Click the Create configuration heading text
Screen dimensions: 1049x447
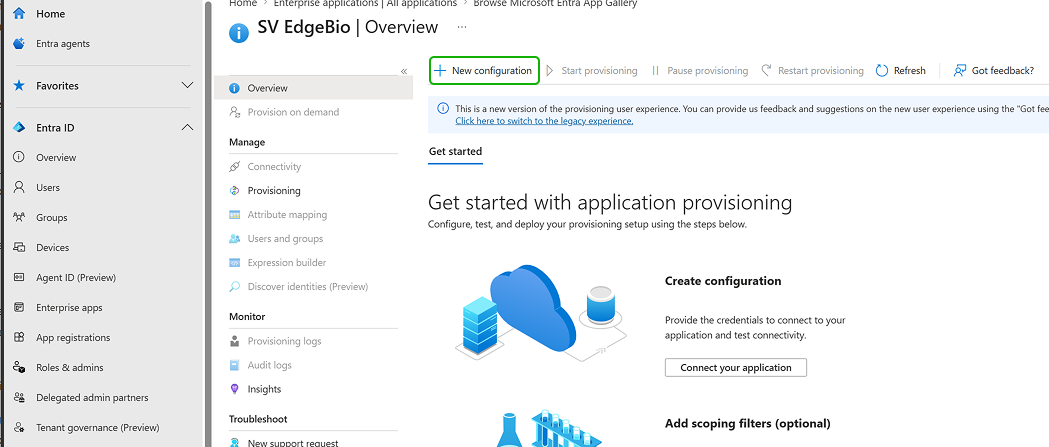click(723, 281)
